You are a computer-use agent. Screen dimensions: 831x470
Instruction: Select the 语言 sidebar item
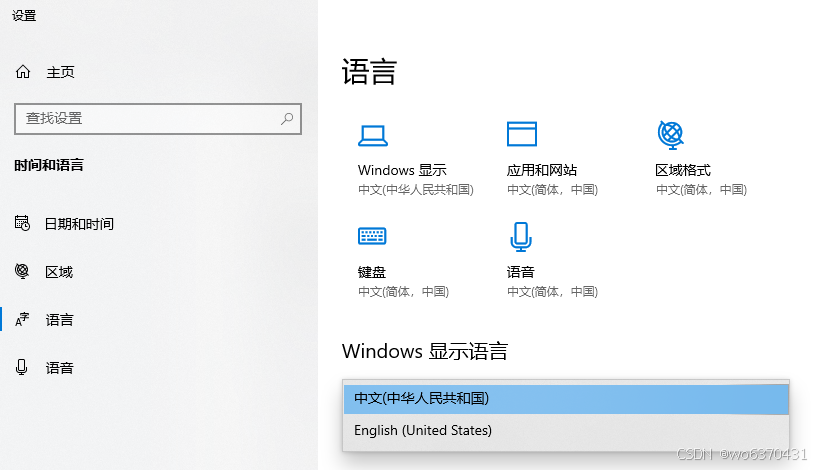[x=59, y=320]
